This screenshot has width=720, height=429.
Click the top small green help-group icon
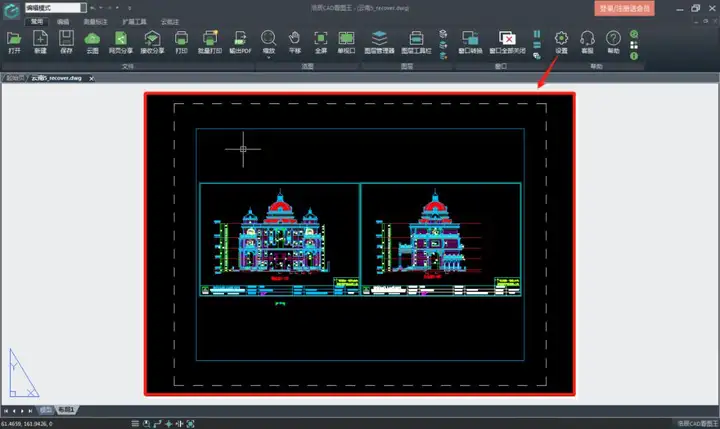pos(634,34)
